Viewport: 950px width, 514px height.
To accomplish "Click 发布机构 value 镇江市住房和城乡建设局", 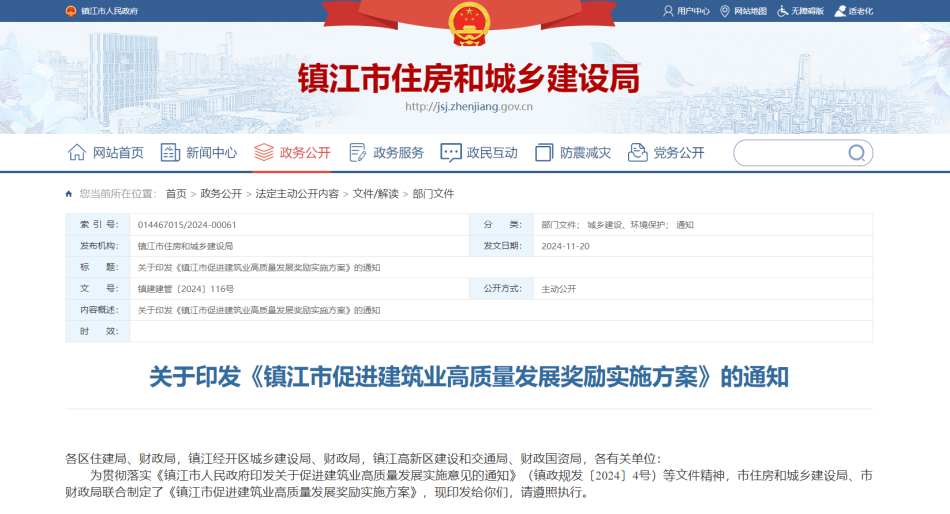I will coord(185,246).
